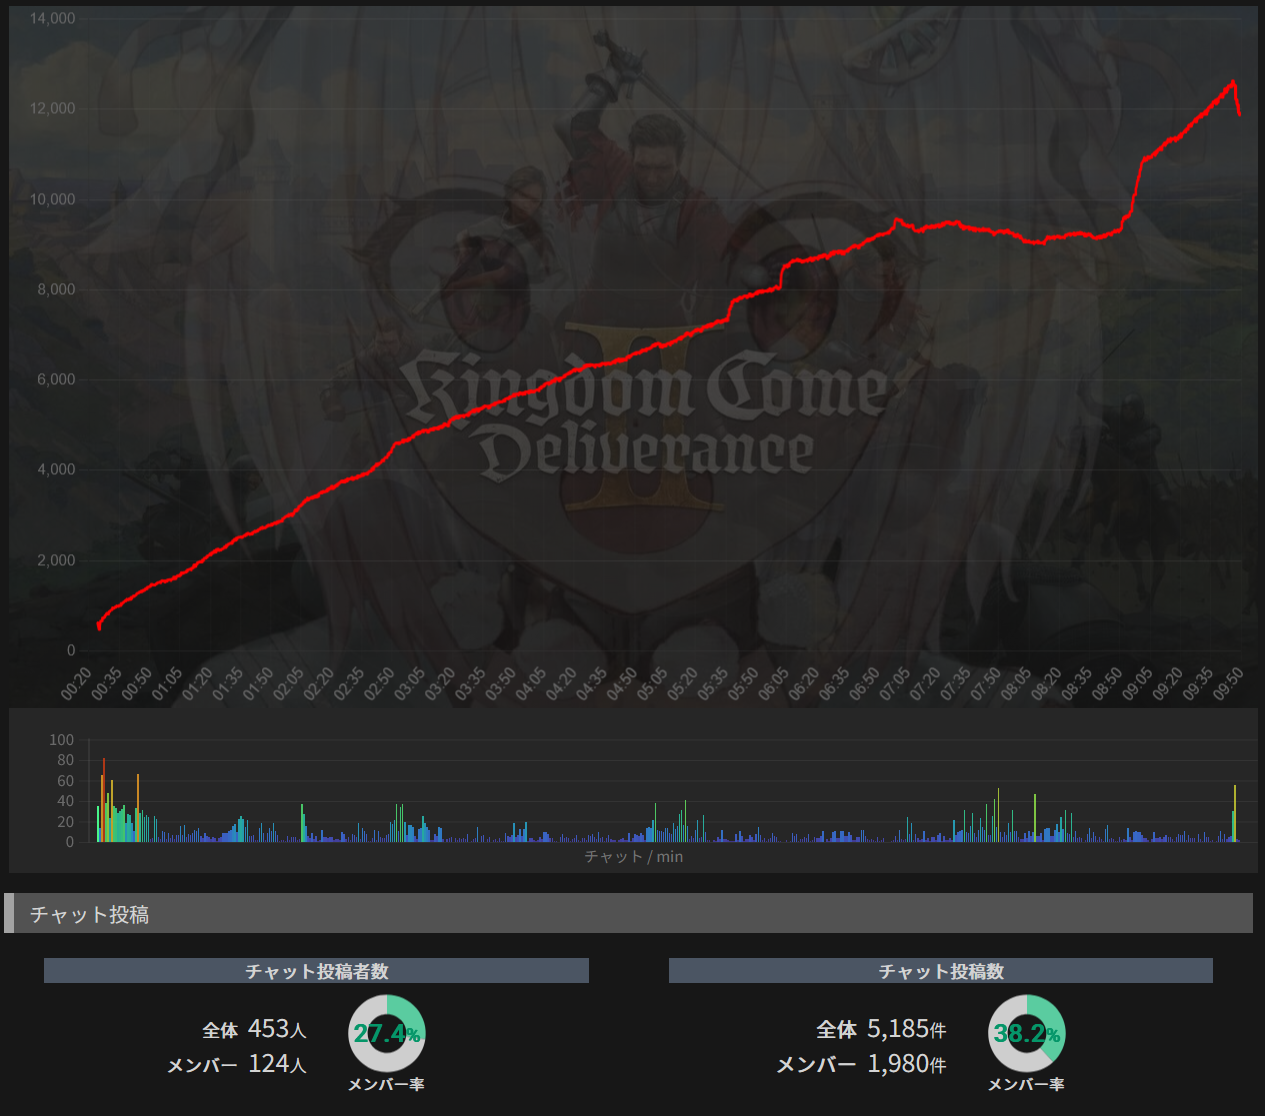Click the 00:20 time axis label
Screen dimensions: 1265x1116
click(77, 684)
